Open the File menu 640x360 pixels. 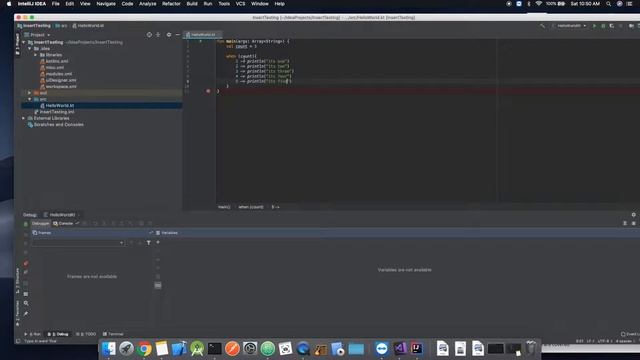coord(56,4)
